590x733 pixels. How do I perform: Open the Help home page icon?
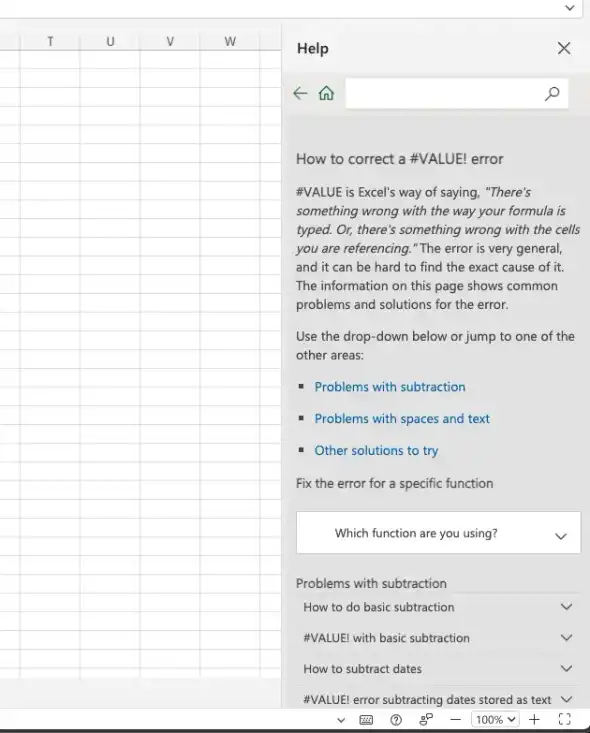[x=326, y=93]
